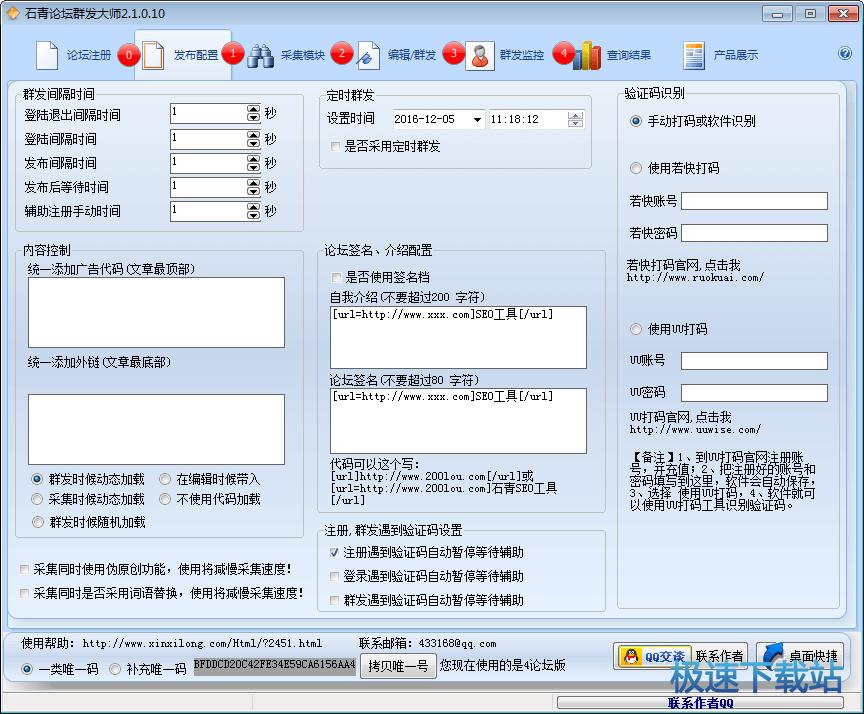
Task: Open the scheduled date dropdown calendar
Action: [477, 120]
